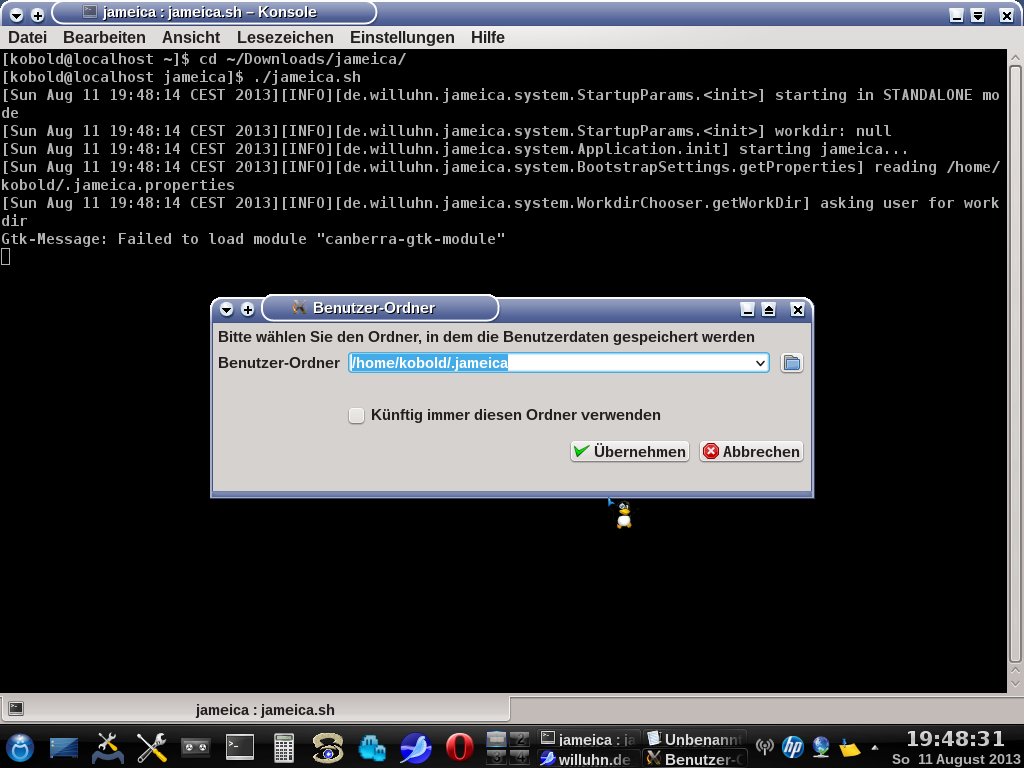Viewport: 1024px width, 768px height.
Task: Maximize the Benutzer-Ordner dialog
Action: (769, 310)
